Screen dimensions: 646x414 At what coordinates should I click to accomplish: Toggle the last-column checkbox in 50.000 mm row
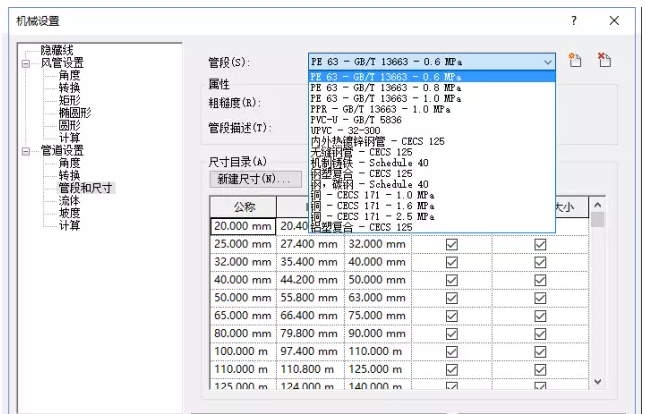[540, 298]
